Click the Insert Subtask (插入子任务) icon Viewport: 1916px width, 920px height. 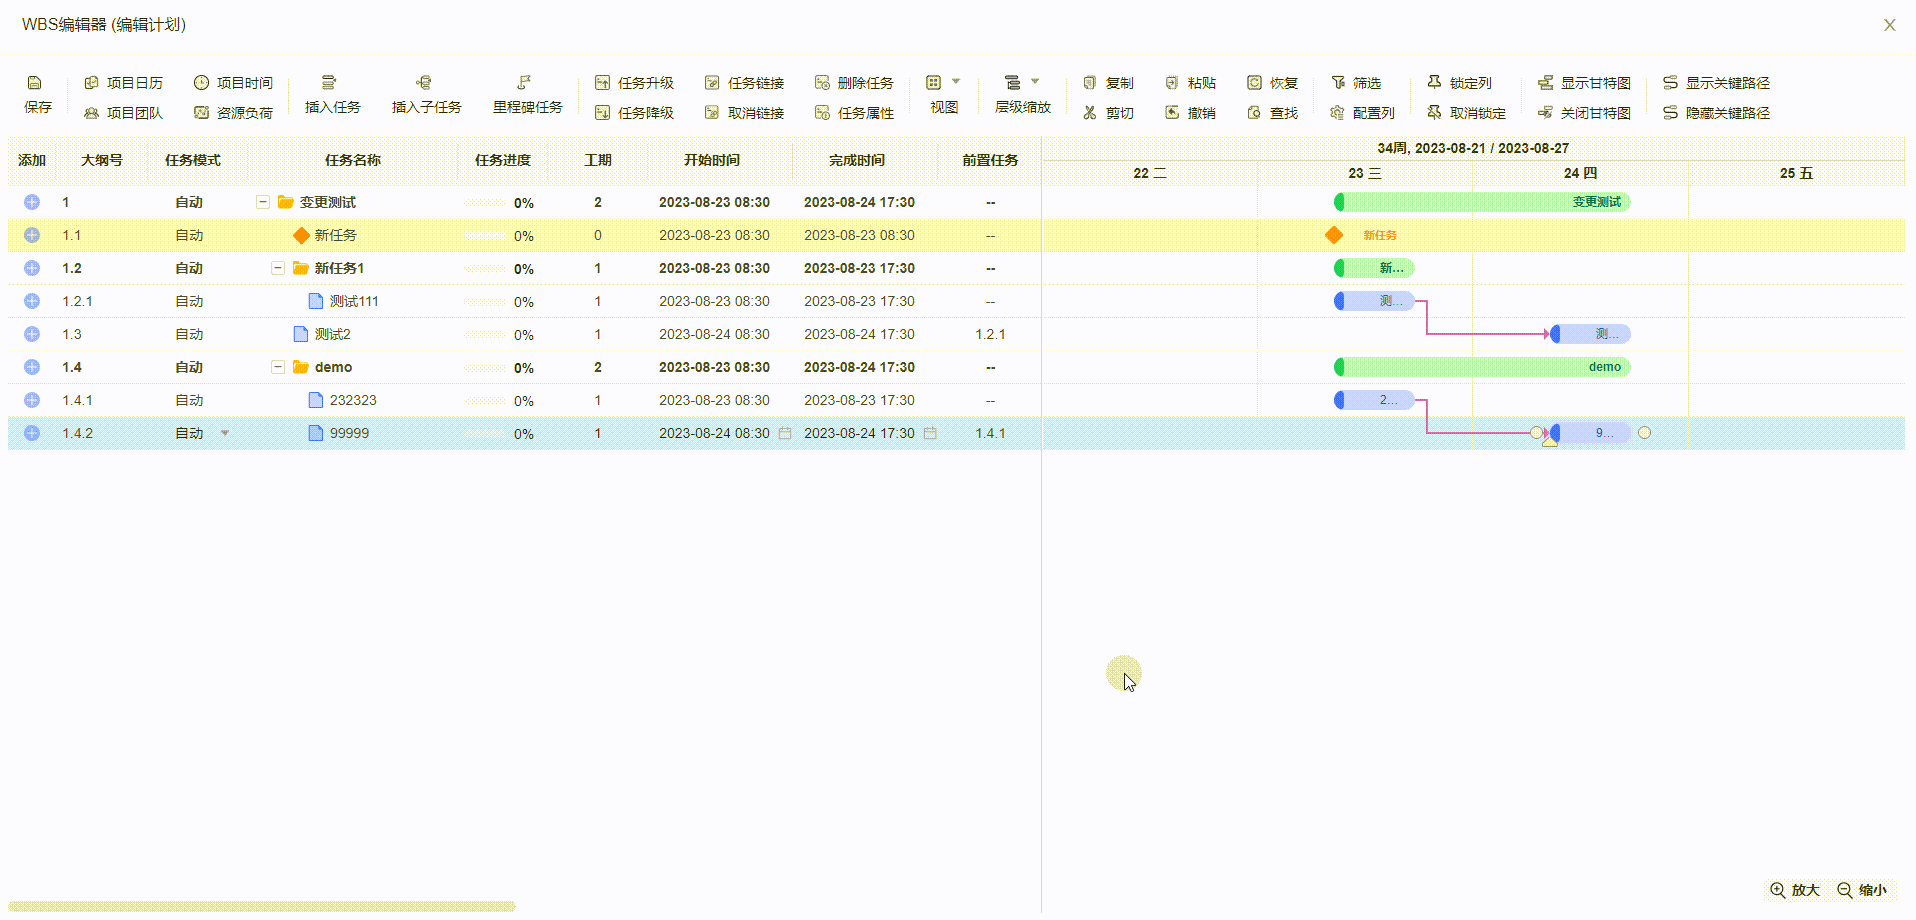424,83
